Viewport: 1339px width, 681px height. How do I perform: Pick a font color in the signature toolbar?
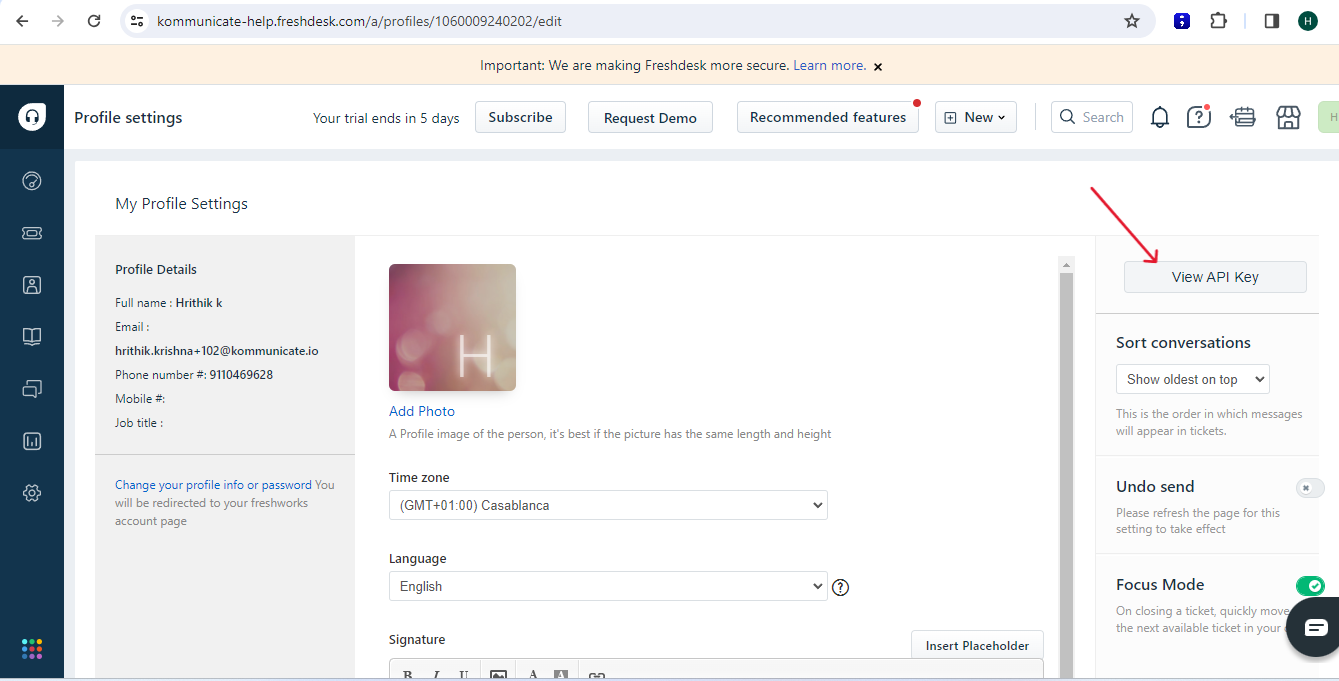pos(533,675)
